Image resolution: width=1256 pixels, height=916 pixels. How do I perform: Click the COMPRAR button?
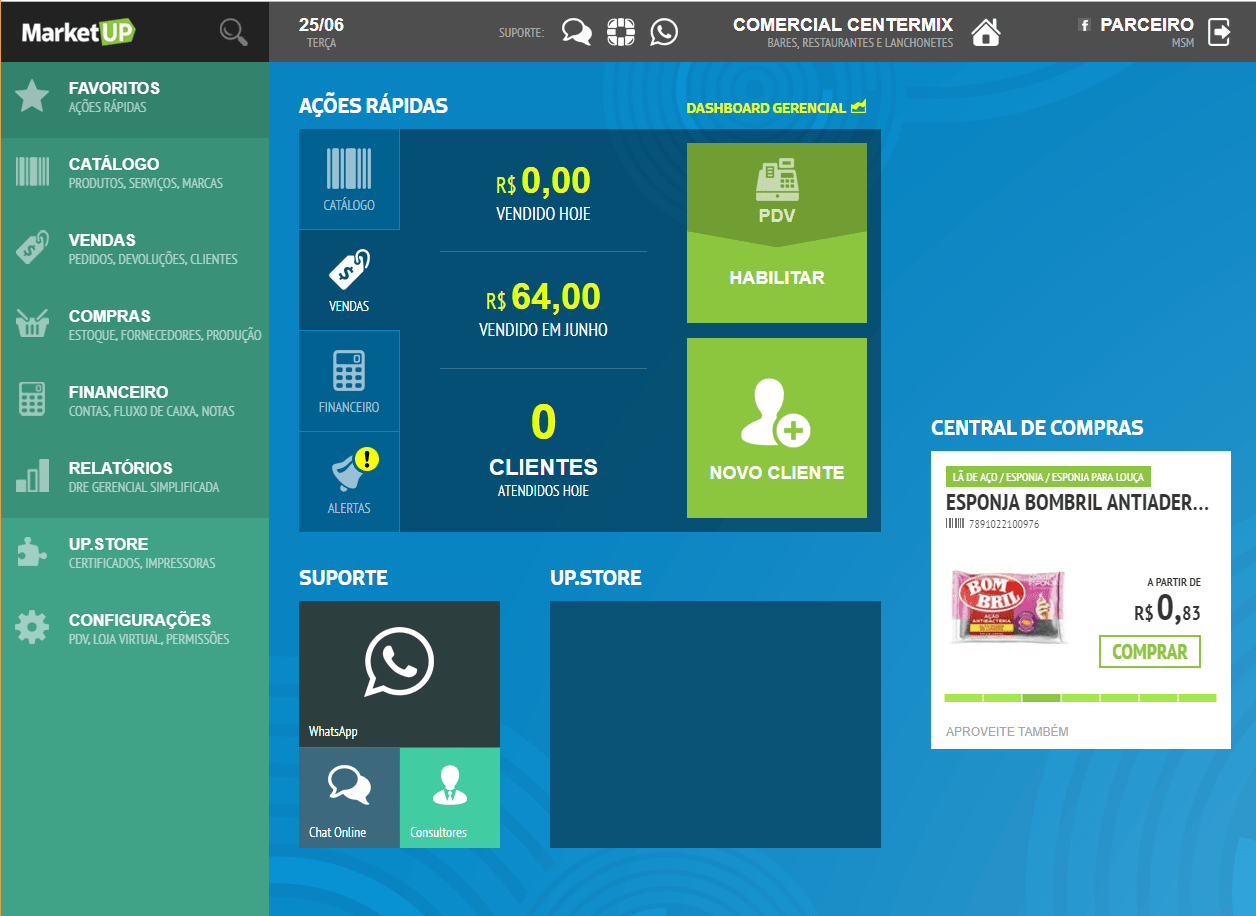coord(1150,652)
